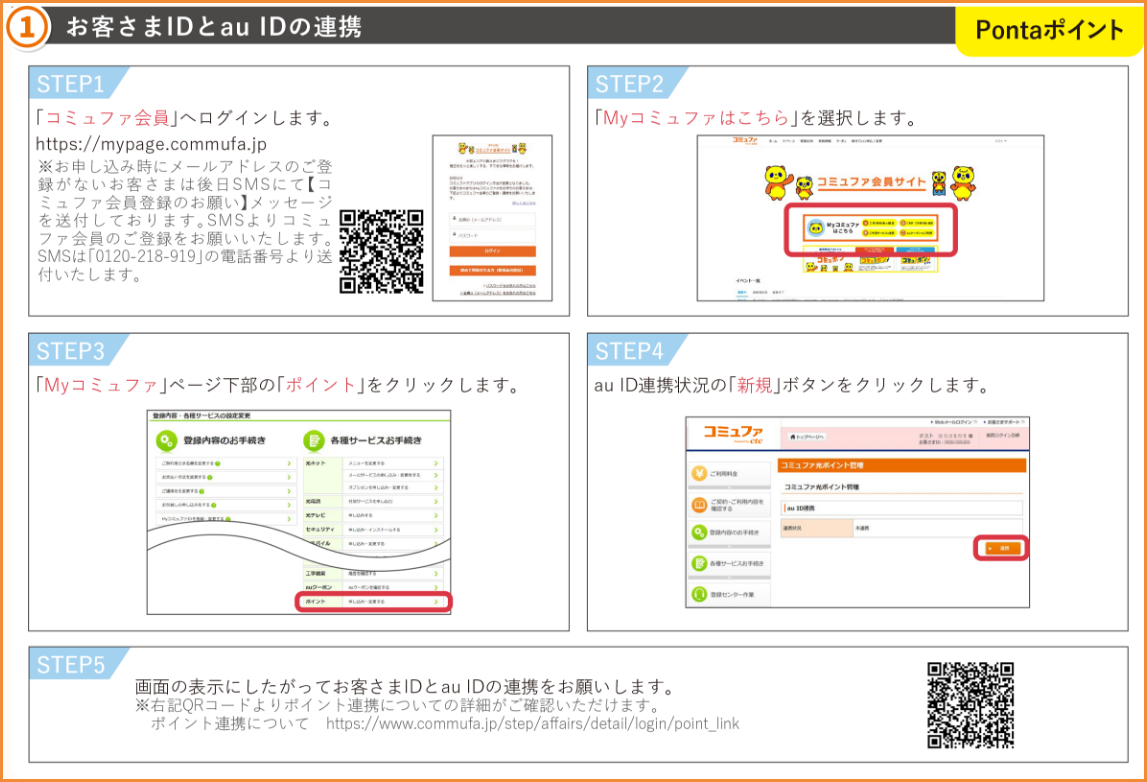Click the green gear icon in STEP4 sidebar

coord(699,533)
